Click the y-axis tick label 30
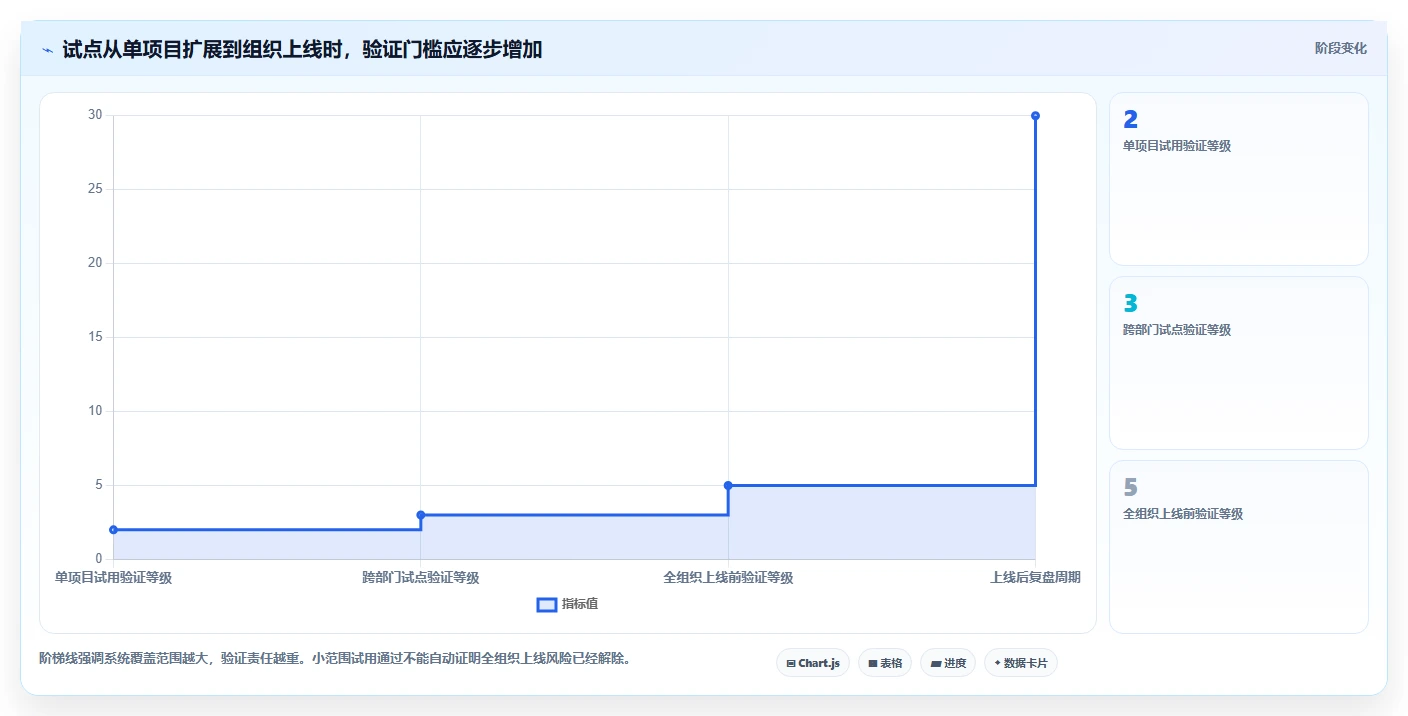The height and width of the screenshot is (716, 1408). click(x=95, y=115)
